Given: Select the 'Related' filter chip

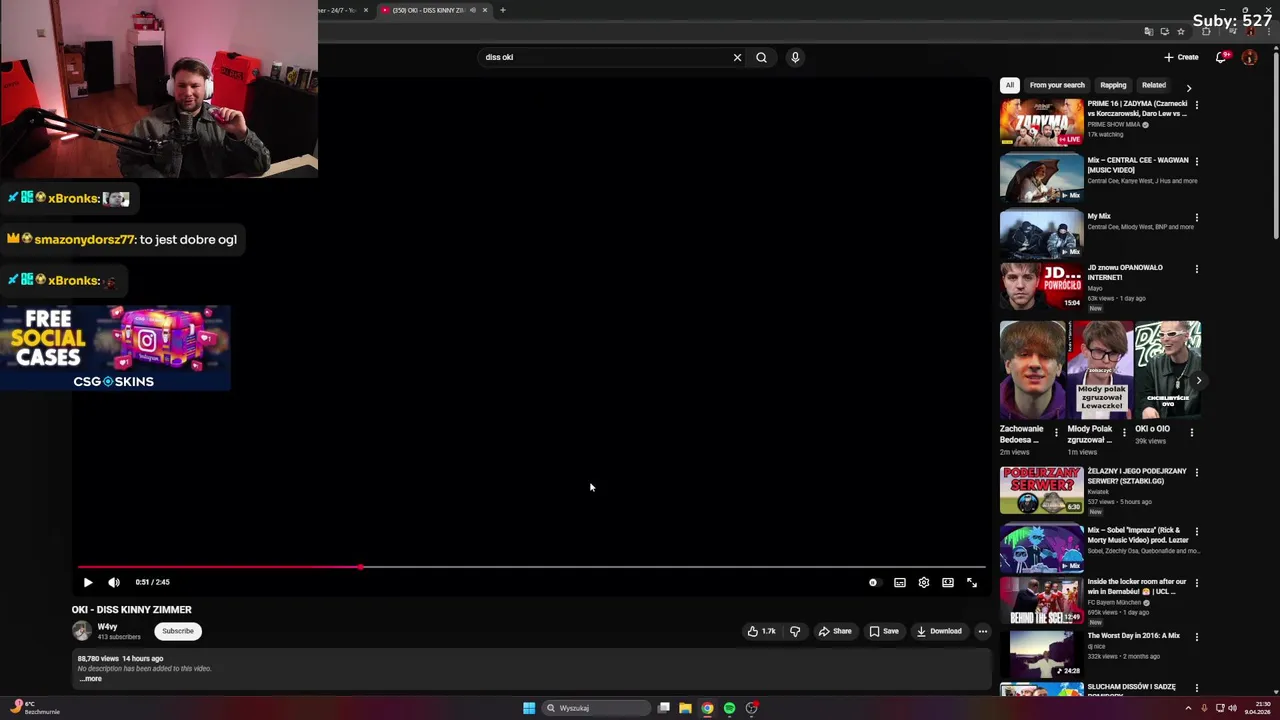Looking at the screenshot, I should coord(1154,85).
